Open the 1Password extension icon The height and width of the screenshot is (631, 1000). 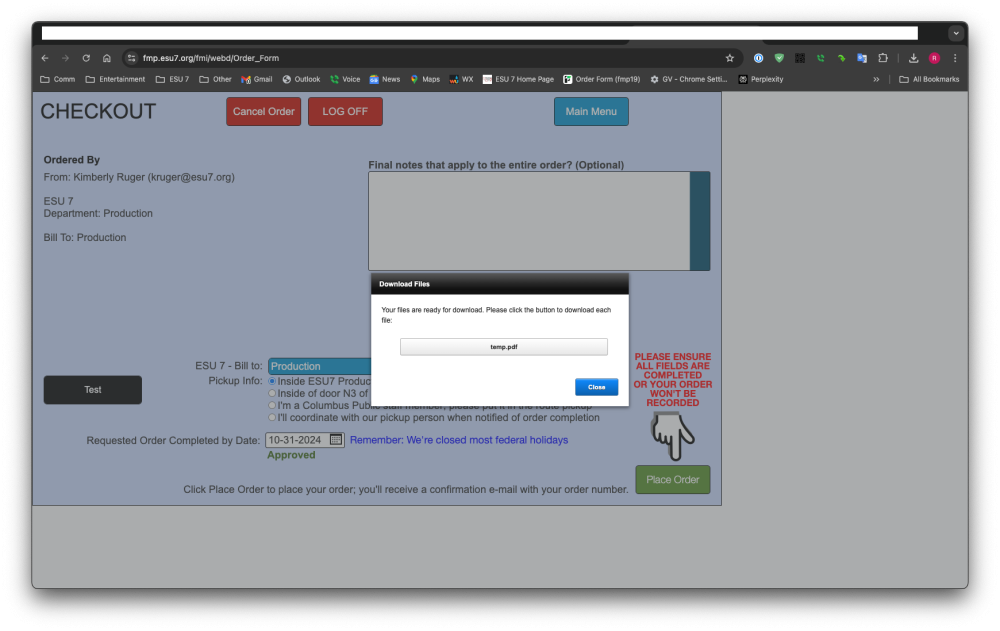coord(758,58)
